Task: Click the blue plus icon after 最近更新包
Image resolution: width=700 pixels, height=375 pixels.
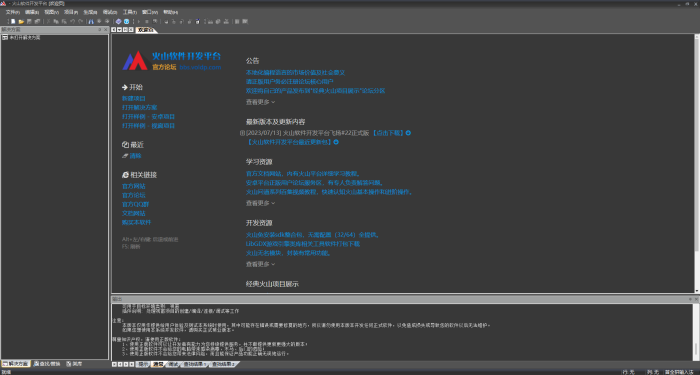Action: click(336, 142)
